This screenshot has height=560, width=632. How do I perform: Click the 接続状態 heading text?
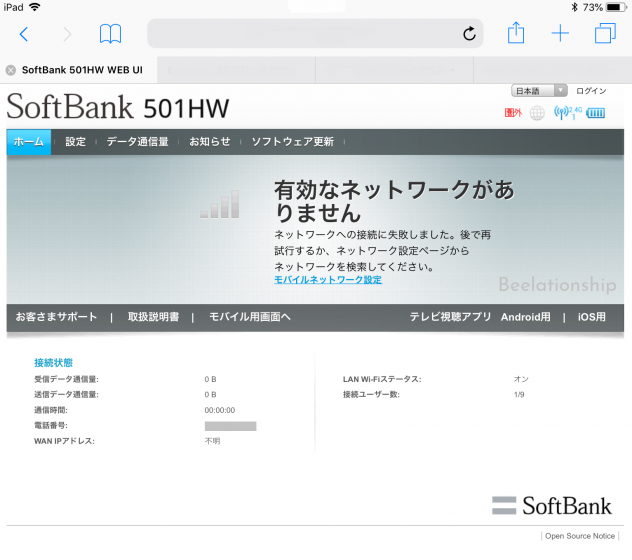pos(54,363)
